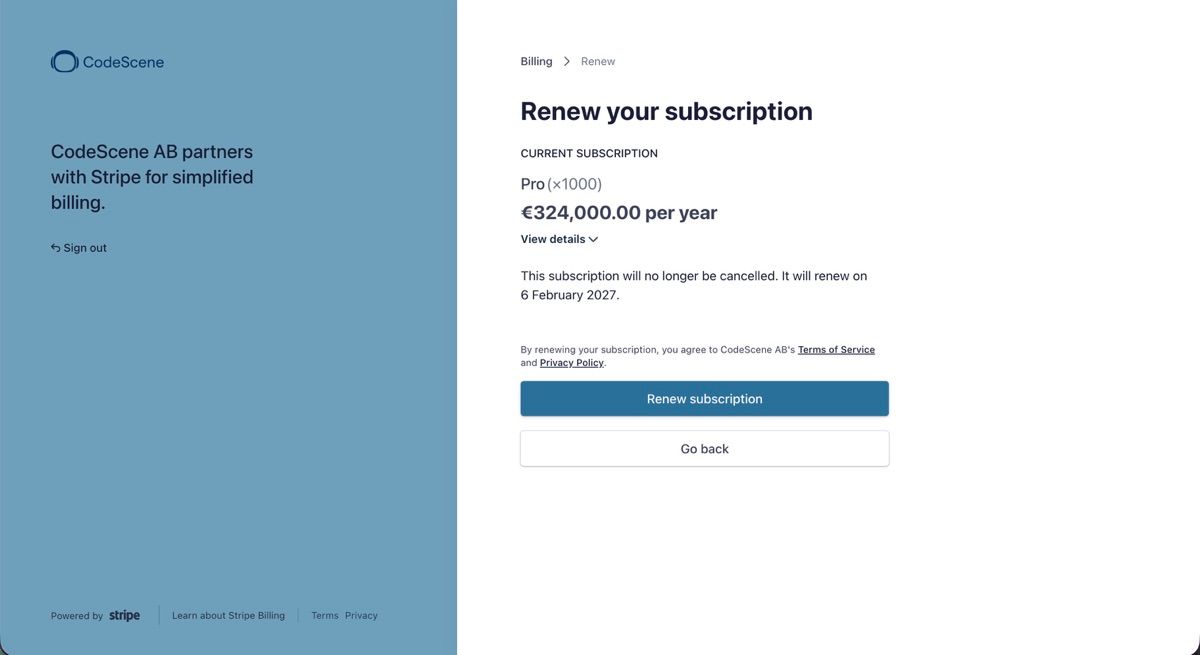Click the CodeScene brand name text

[123, 62]
